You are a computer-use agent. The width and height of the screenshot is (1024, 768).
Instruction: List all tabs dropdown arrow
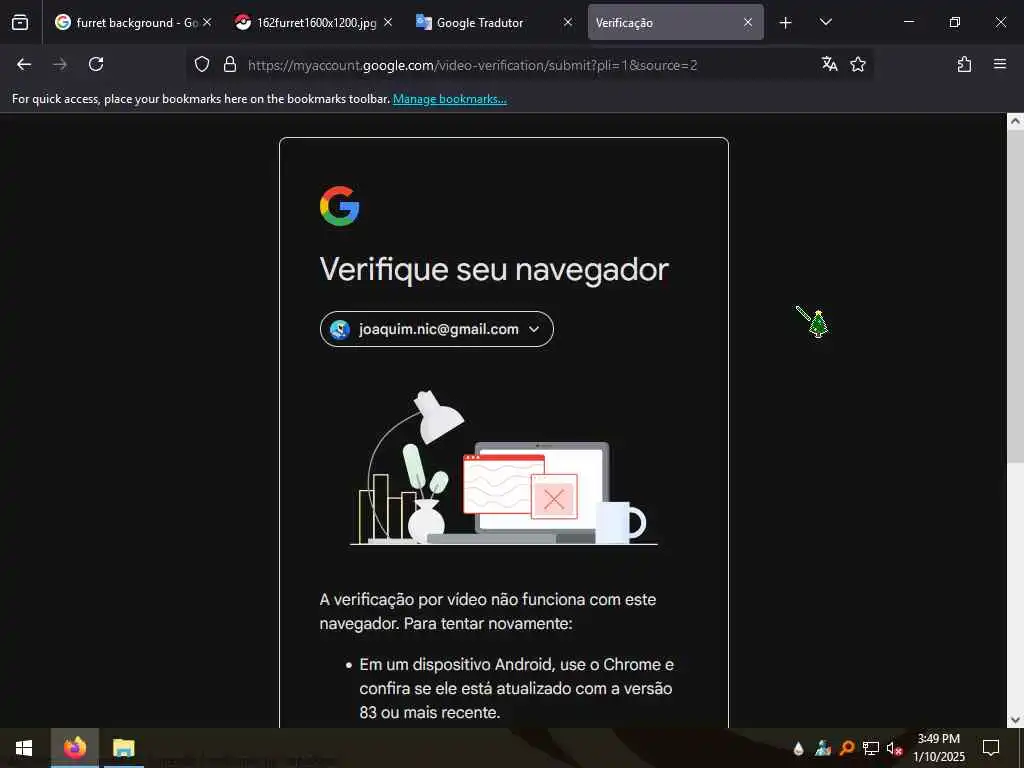click(x=825, y=22)
